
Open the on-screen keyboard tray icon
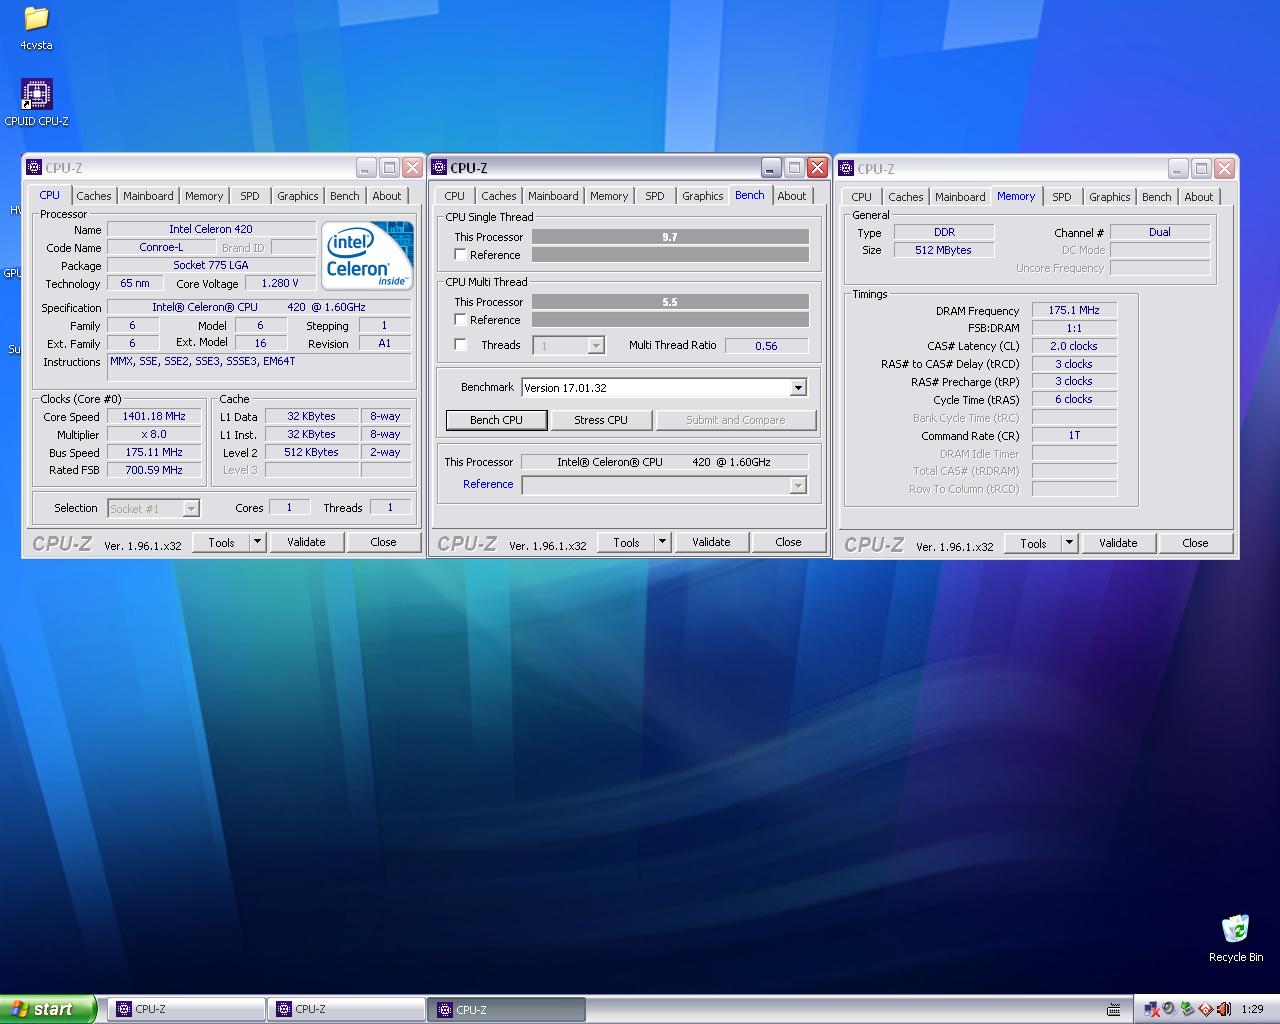(x=1114, y=1010)
